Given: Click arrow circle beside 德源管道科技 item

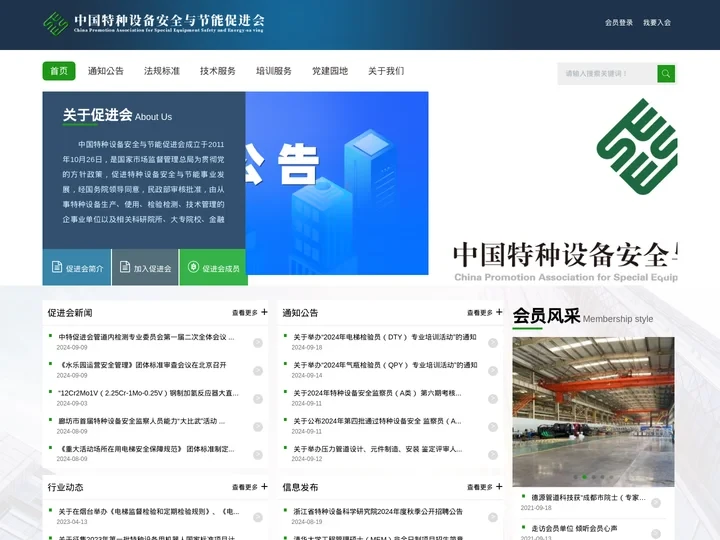Looking at the screenshot, I should click(x=656, y=503).
